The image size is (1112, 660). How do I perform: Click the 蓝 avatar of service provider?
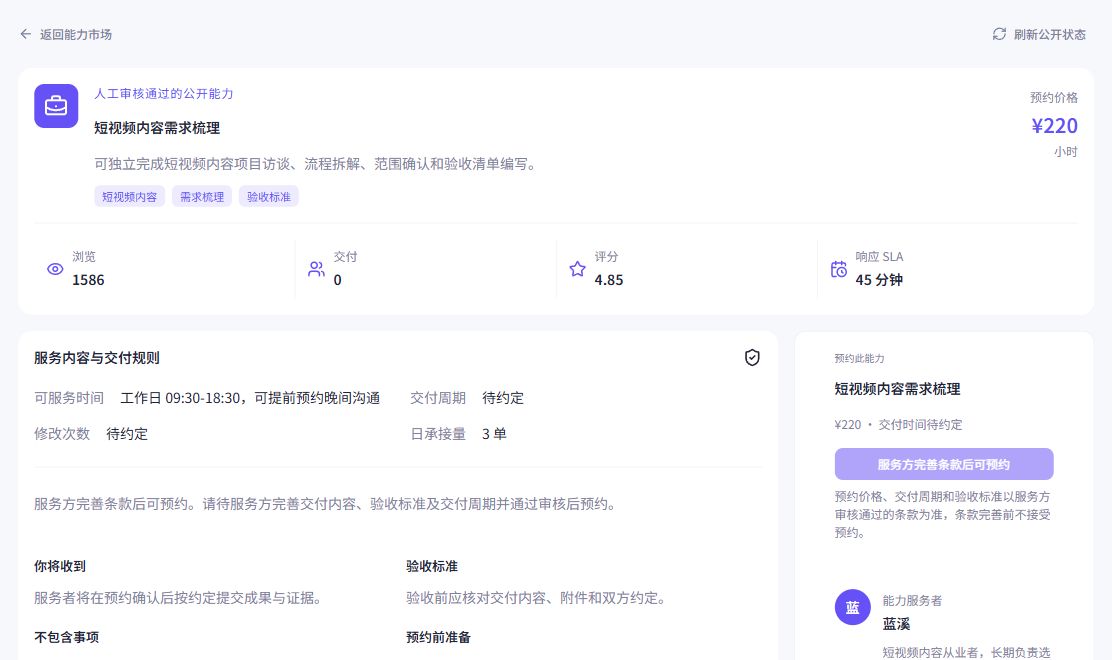tap(852, 608)
